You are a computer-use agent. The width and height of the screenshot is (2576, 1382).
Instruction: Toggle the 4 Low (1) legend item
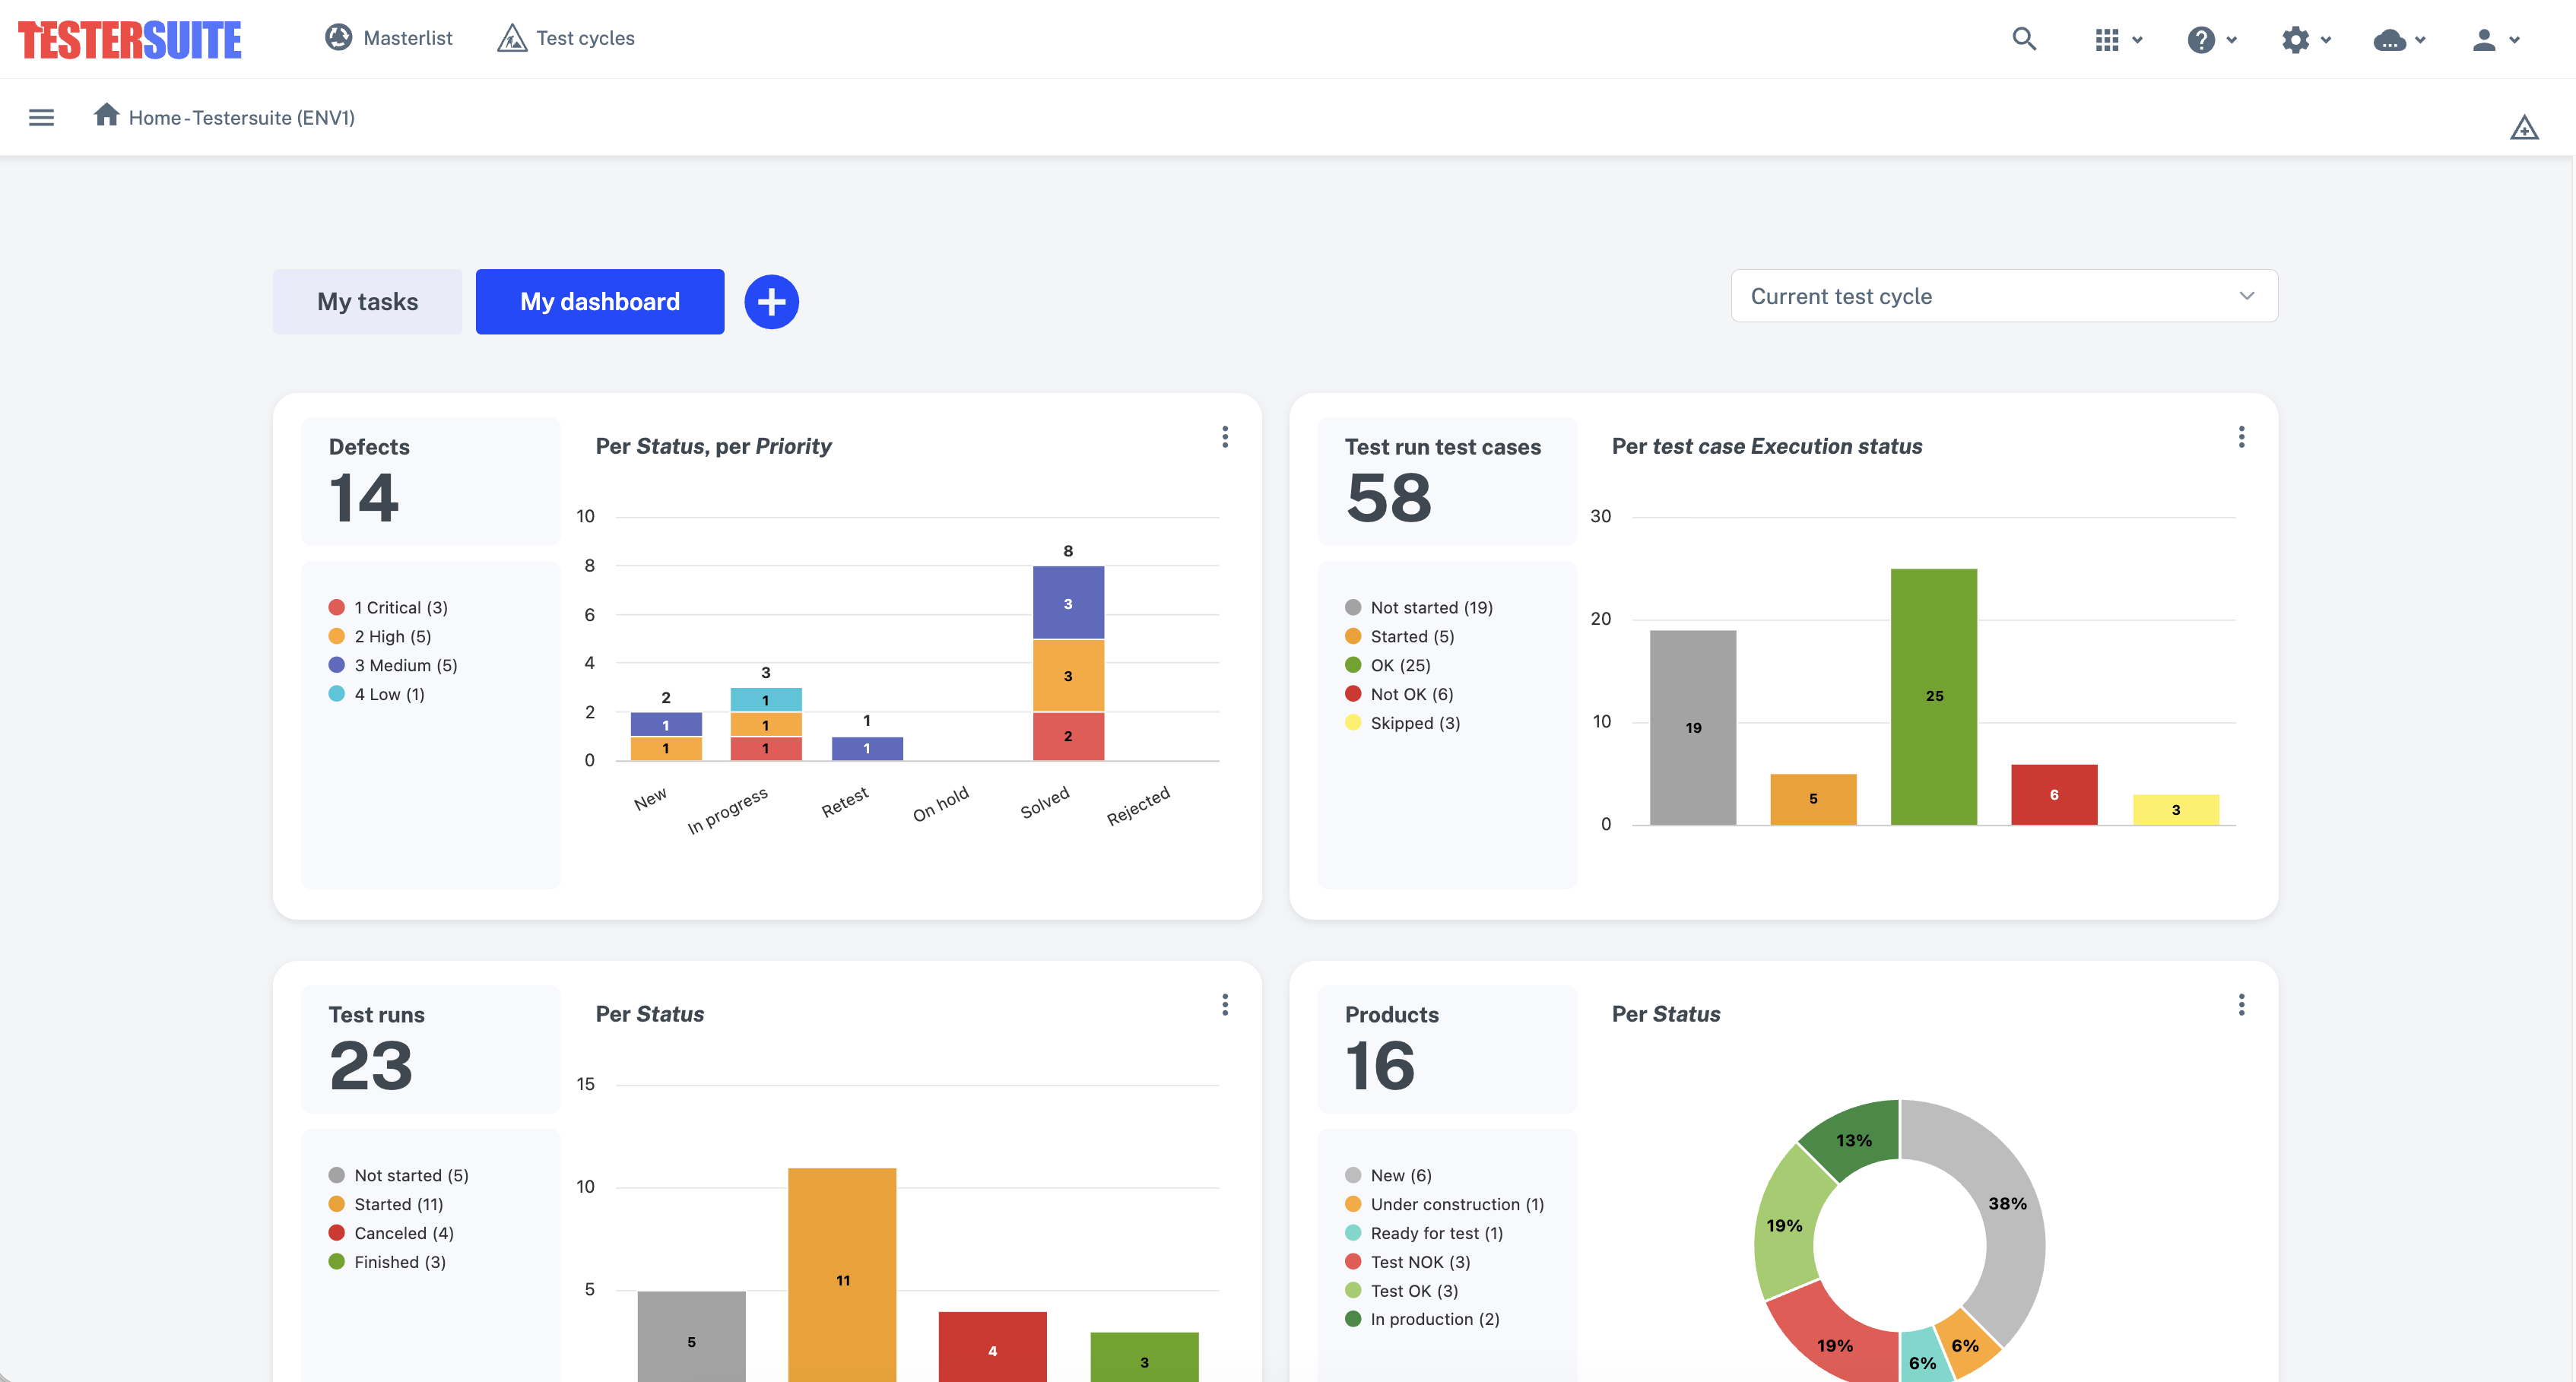pos(377,695)
